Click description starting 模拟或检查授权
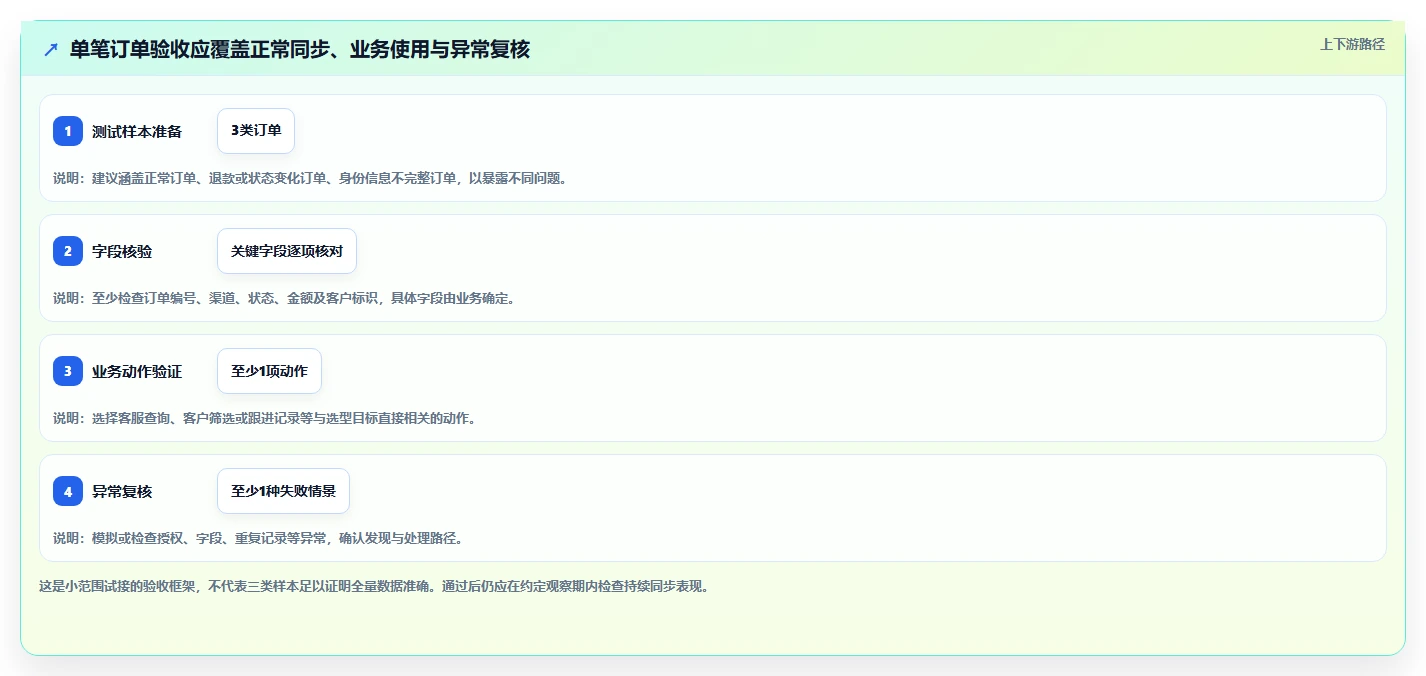 [258, 538]
